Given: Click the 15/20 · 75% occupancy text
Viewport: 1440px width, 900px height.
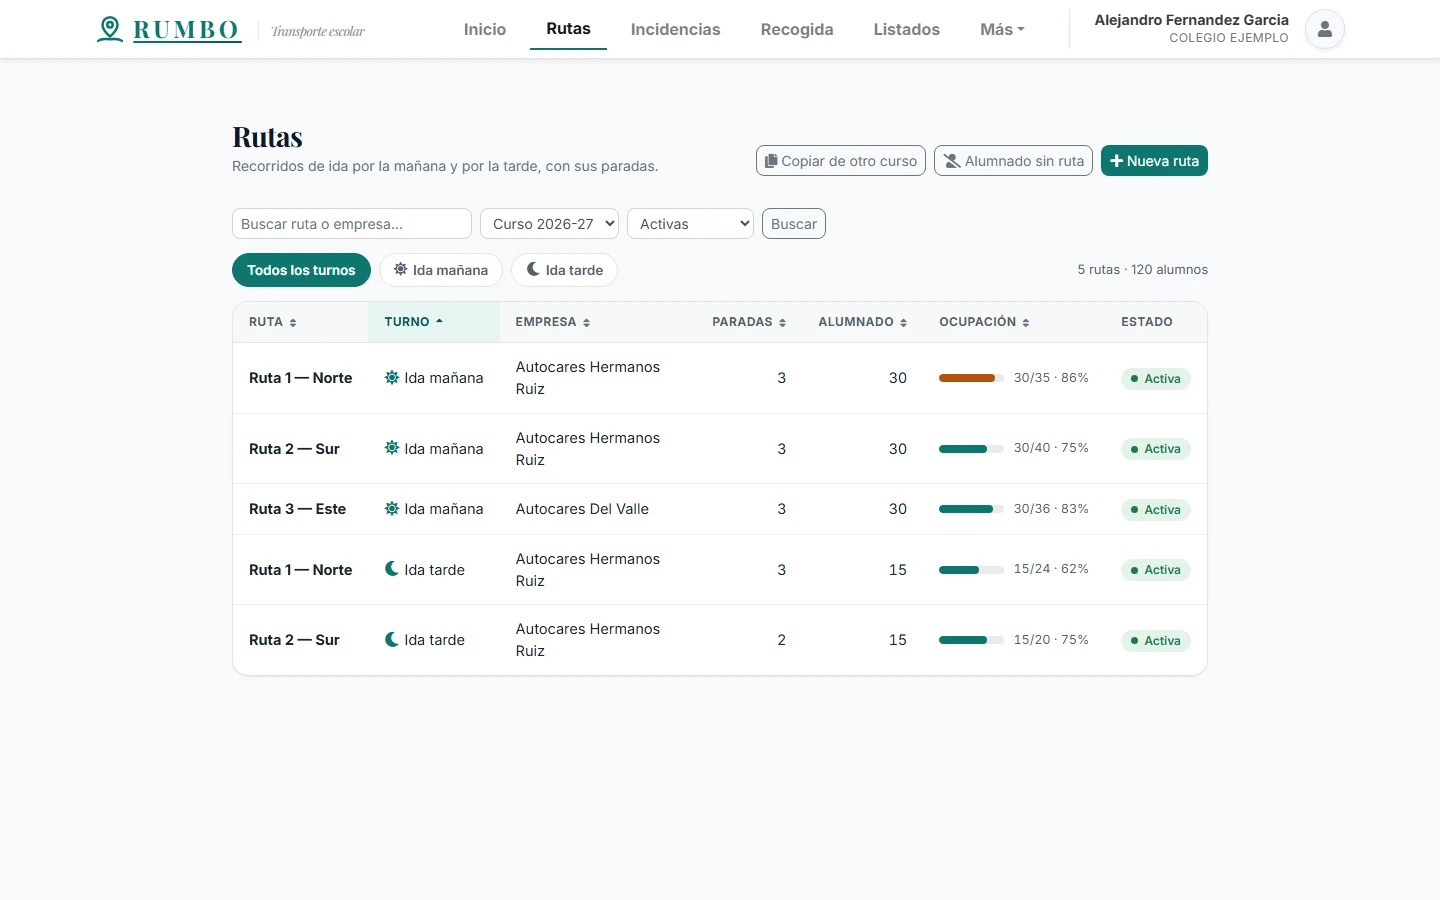Looking at the screenshot, I should tap(1051, 640).
